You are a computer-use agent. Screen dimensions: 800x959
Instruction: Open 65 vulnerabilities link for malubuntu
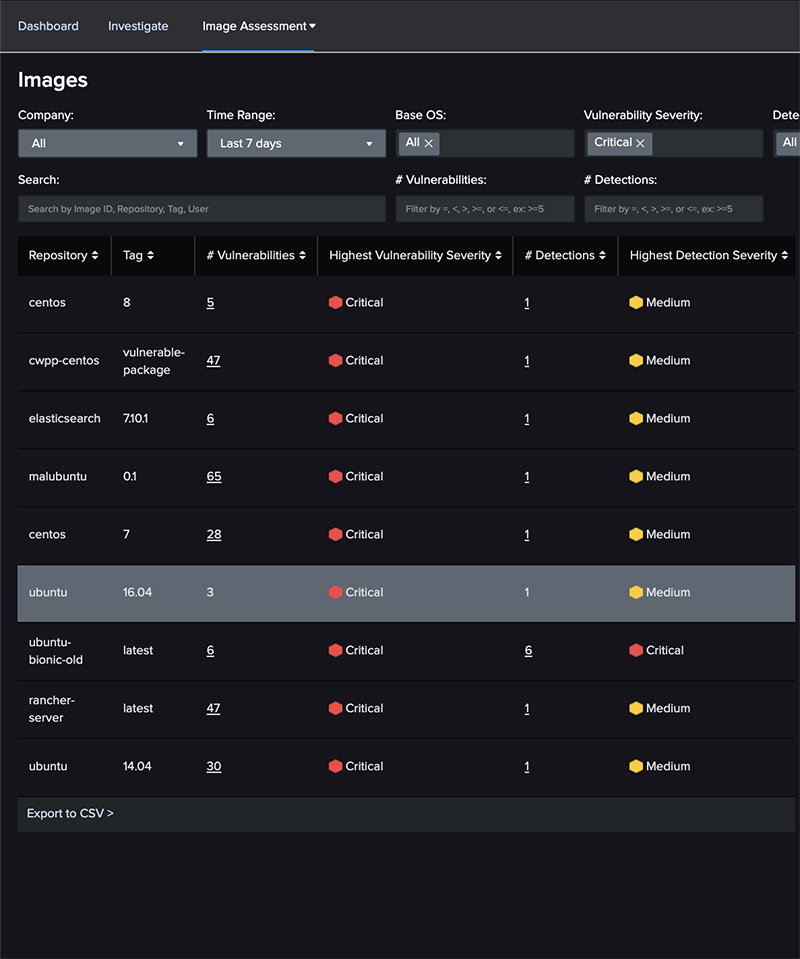click(x=214, y=477)
